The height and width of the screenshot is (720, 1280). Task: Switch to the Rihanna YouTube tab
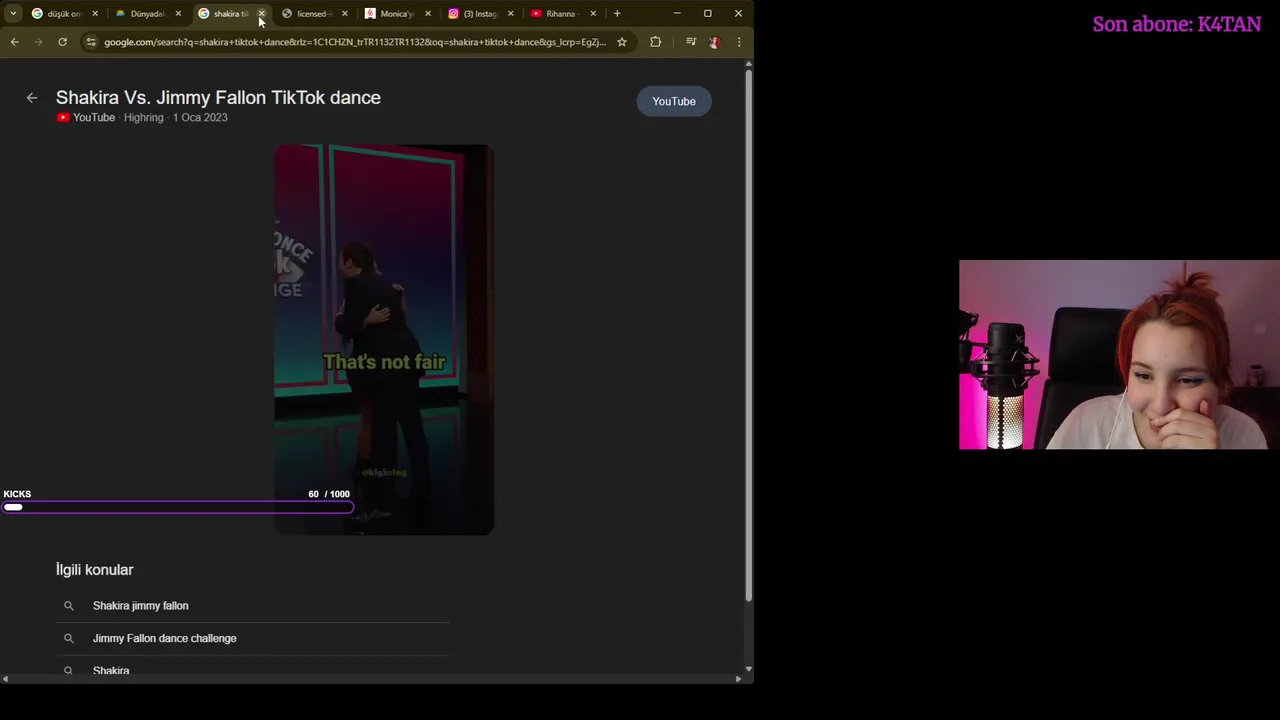560,14
